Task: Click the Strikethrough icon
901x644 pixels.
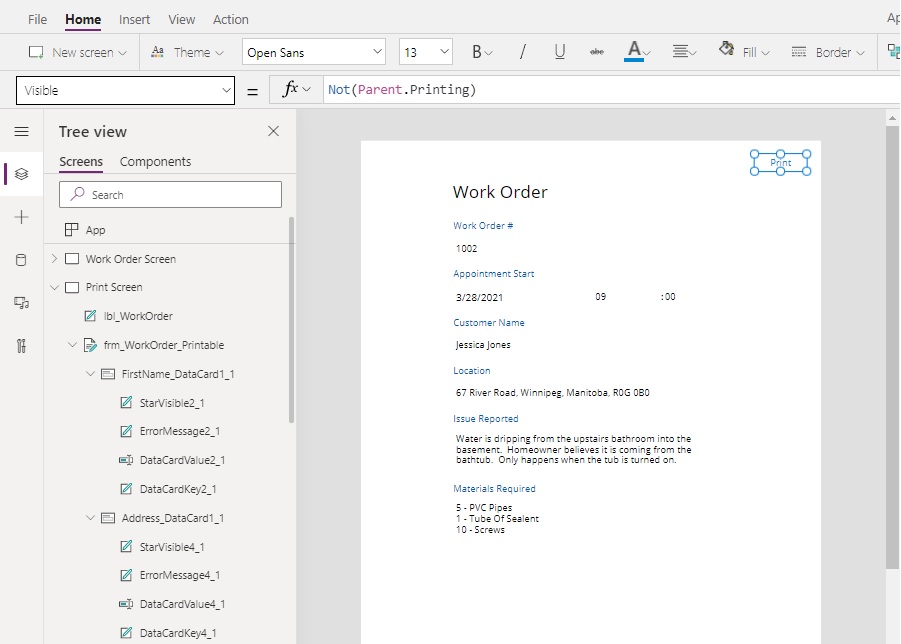Action: pos(597,52)
